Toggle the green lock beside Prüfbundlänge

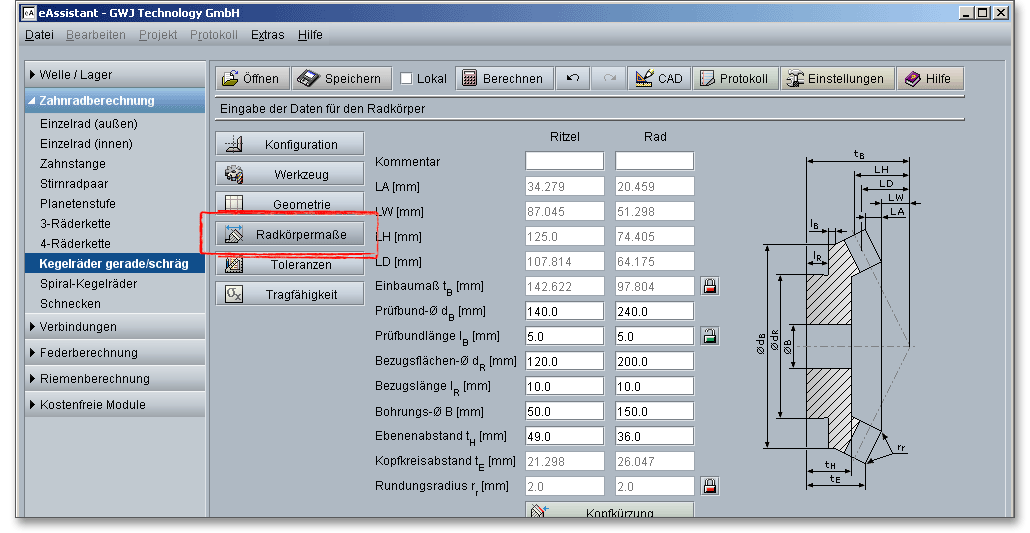coord(710,336)
